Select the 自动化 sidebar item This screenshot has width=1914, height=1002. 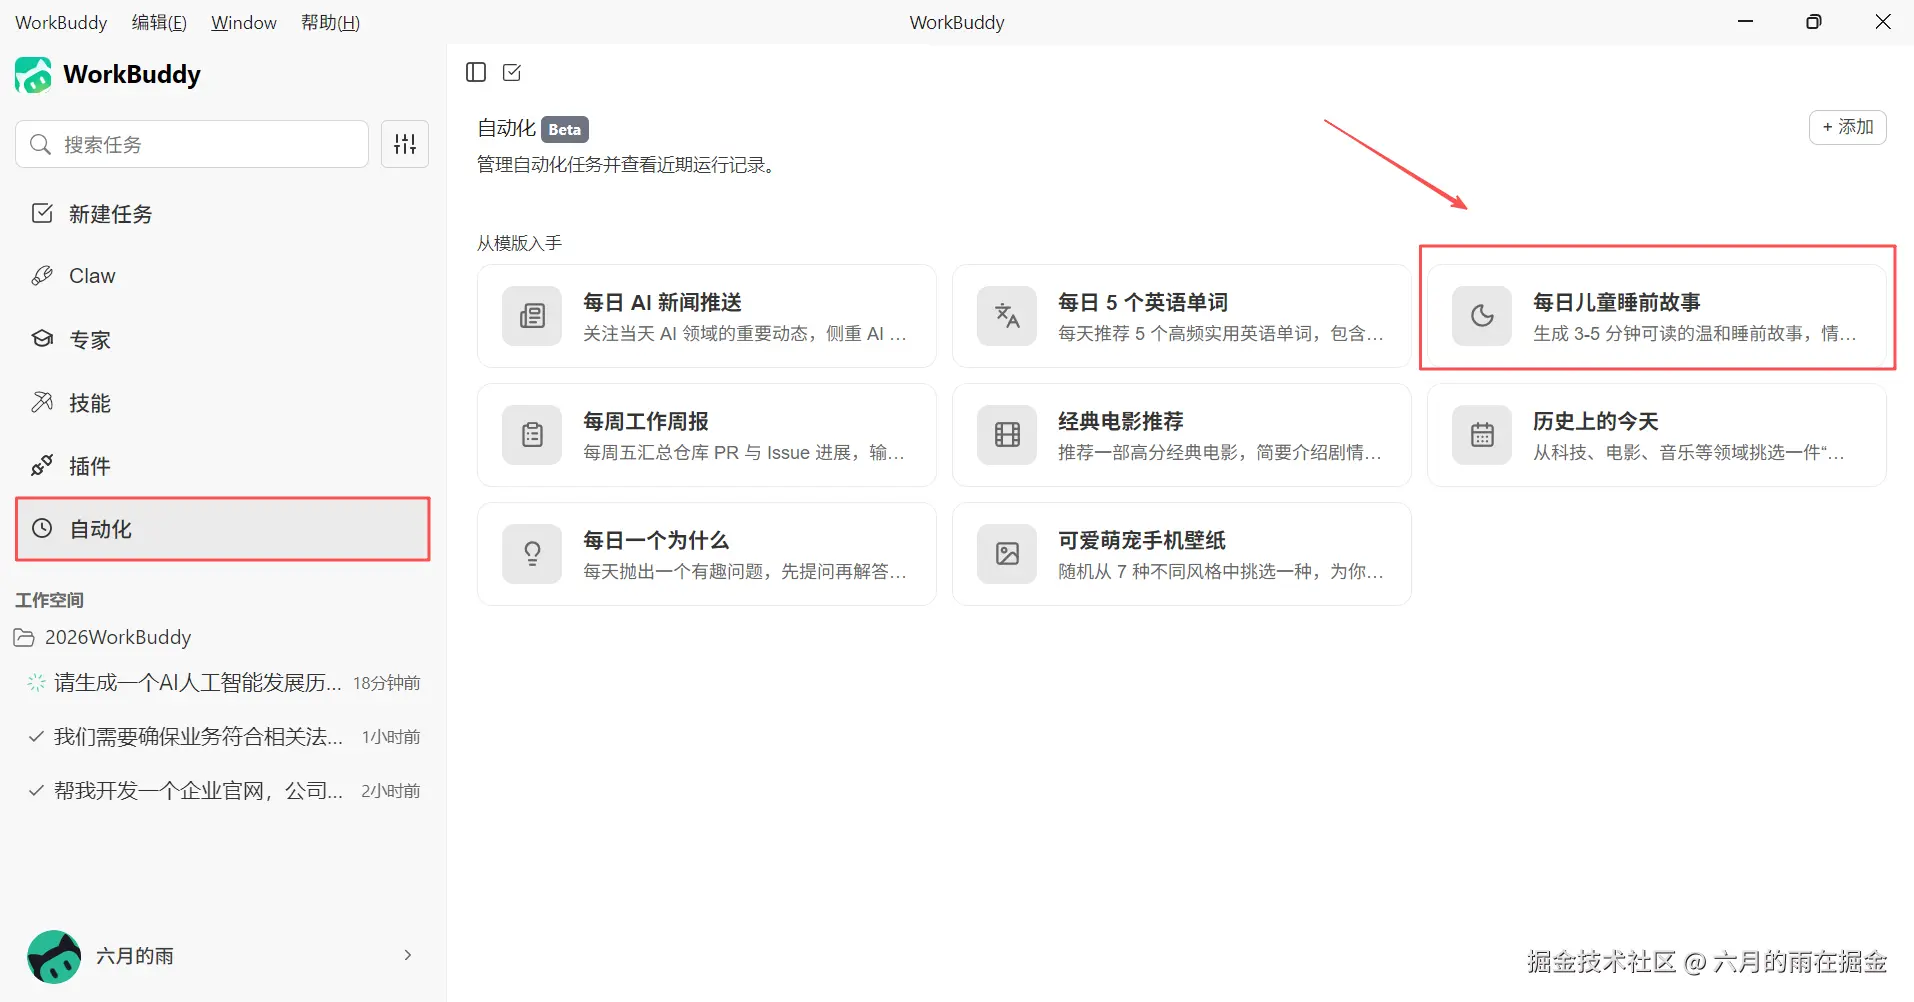222,528
